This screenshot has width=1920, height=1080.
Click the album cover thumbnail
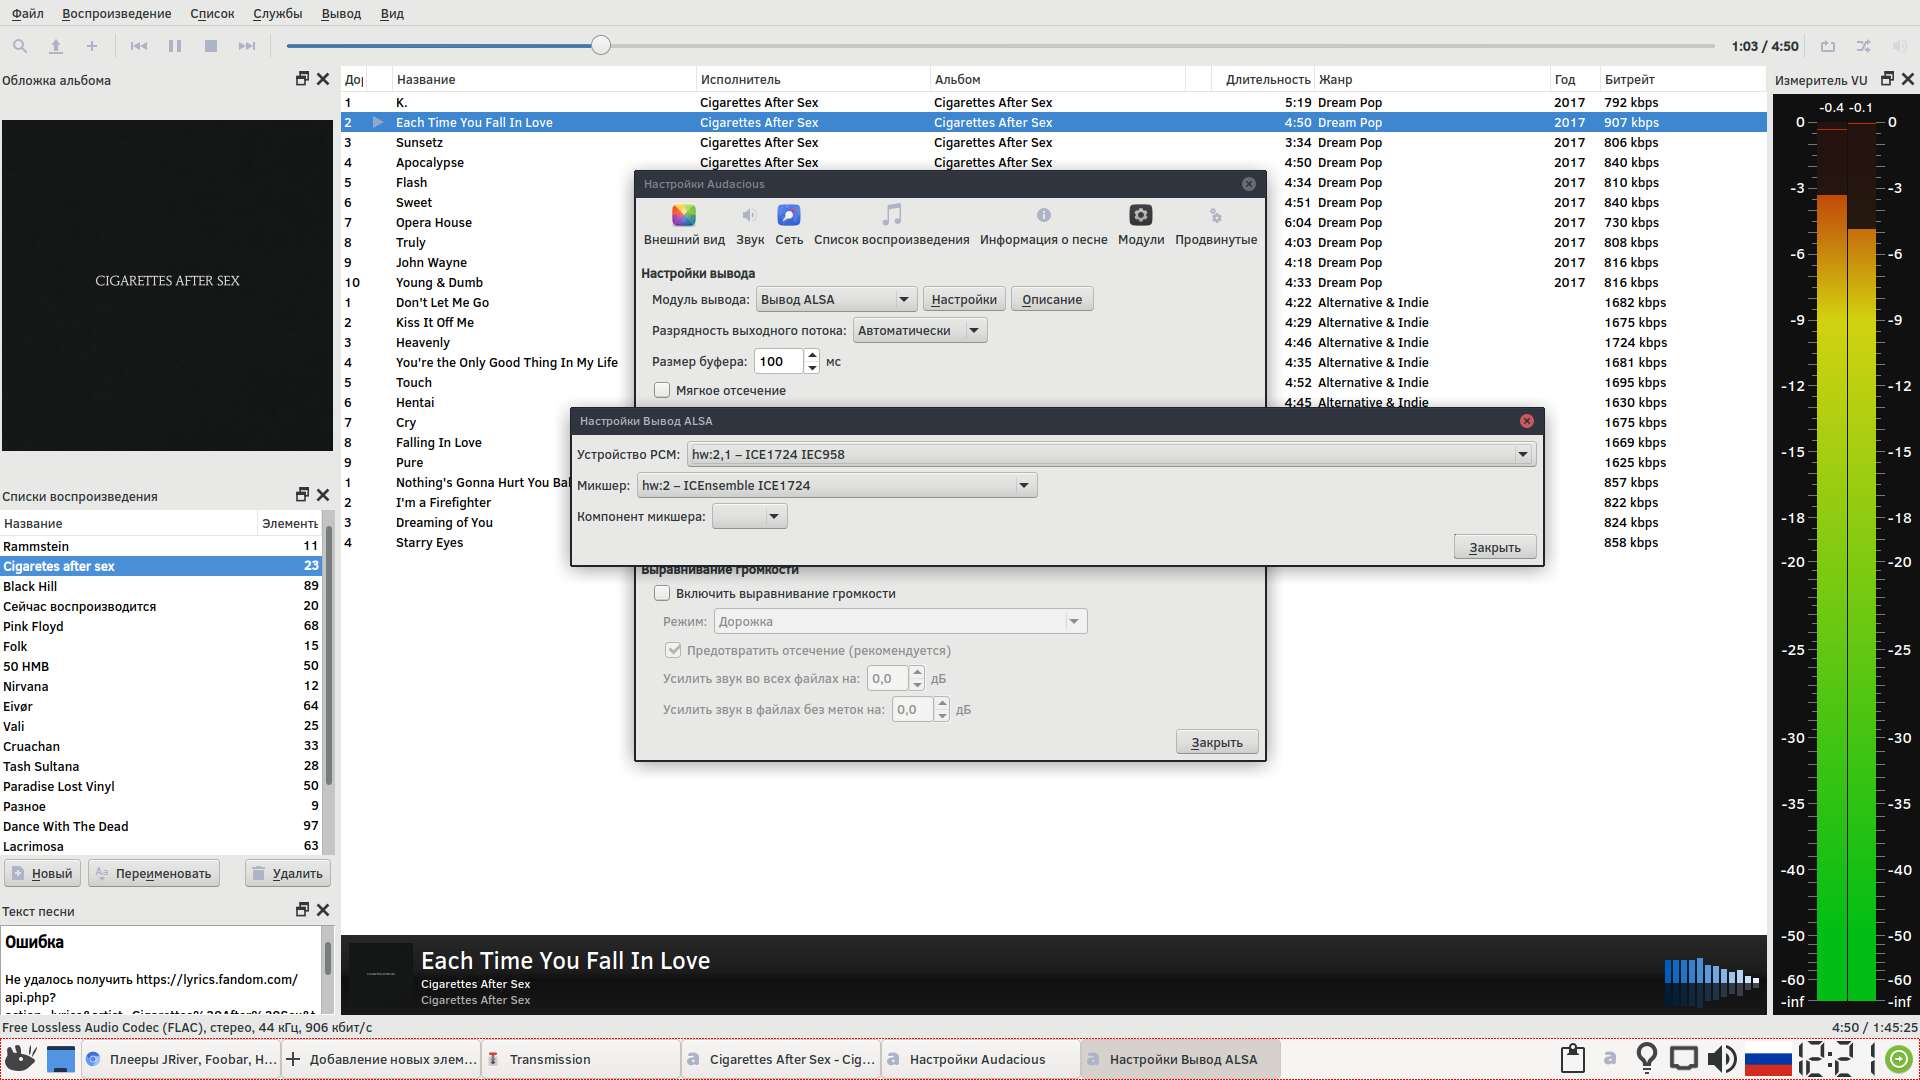coord(380,975)
